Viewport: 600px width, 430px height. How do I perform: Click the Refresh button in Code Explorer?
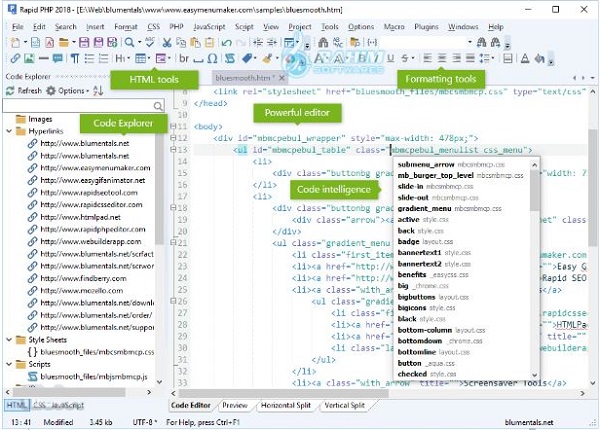pyautogui.click(x=24, y=91)
